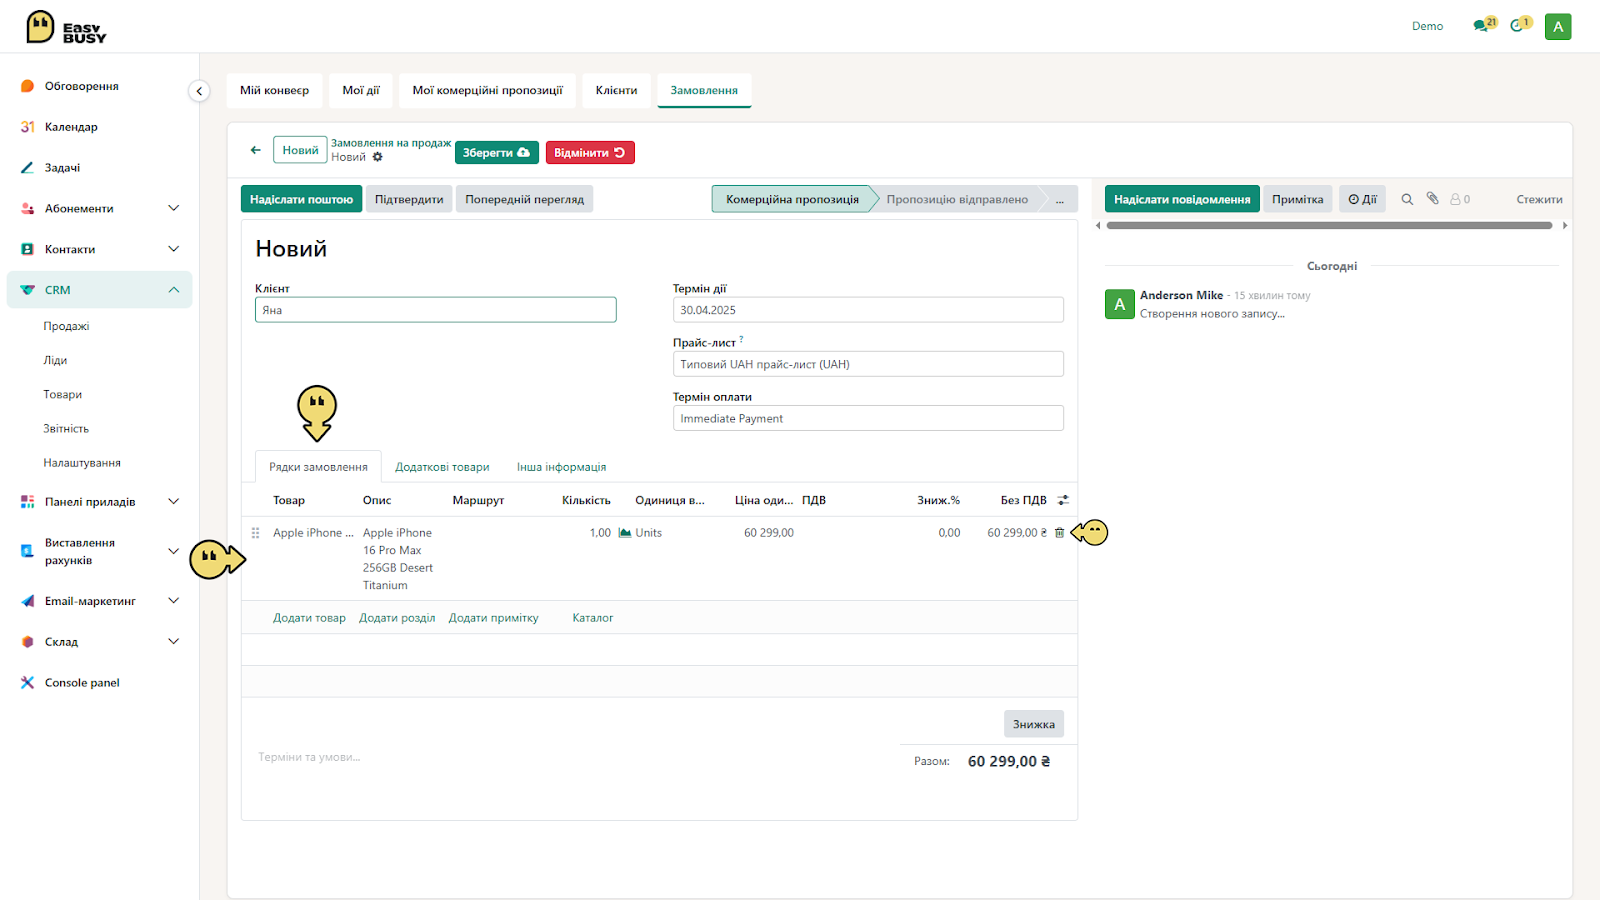
Task: Collapse the CRM menu
Action: [174, 290]
